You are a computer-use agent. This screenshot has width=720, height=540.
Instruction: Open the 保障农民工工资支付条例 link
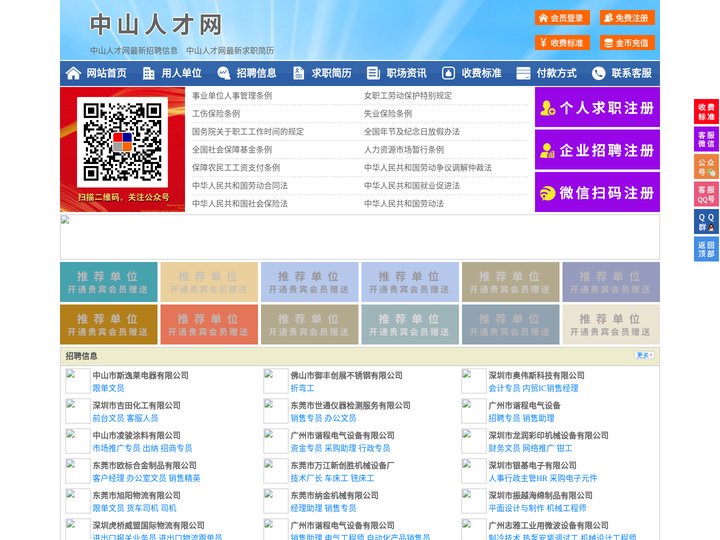pyautogui.click(x=236, y=168)
